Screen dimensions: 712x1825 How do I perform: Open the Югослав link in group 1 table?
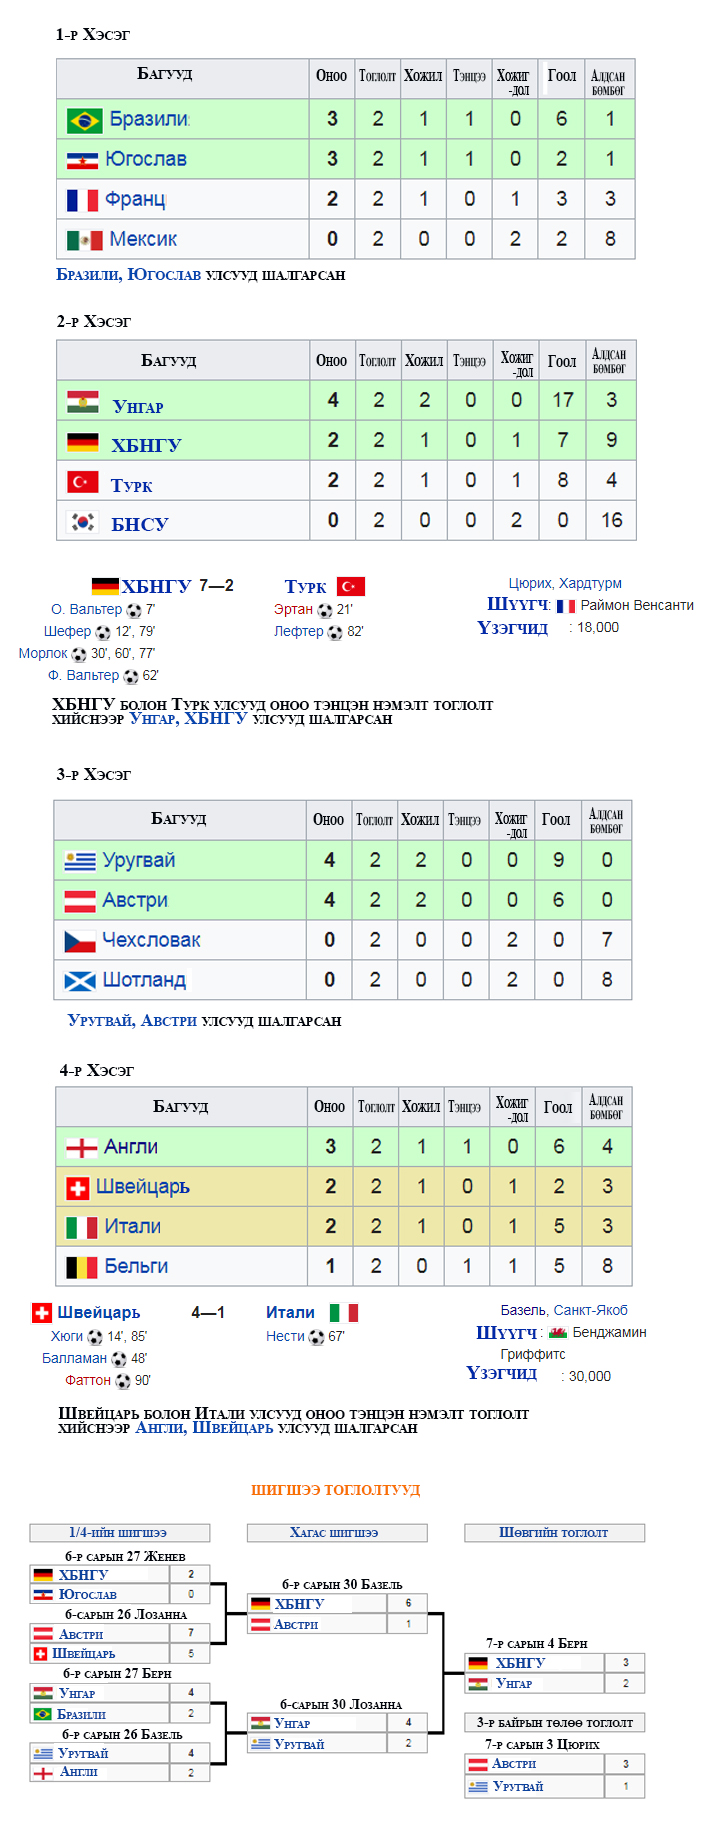146,159
